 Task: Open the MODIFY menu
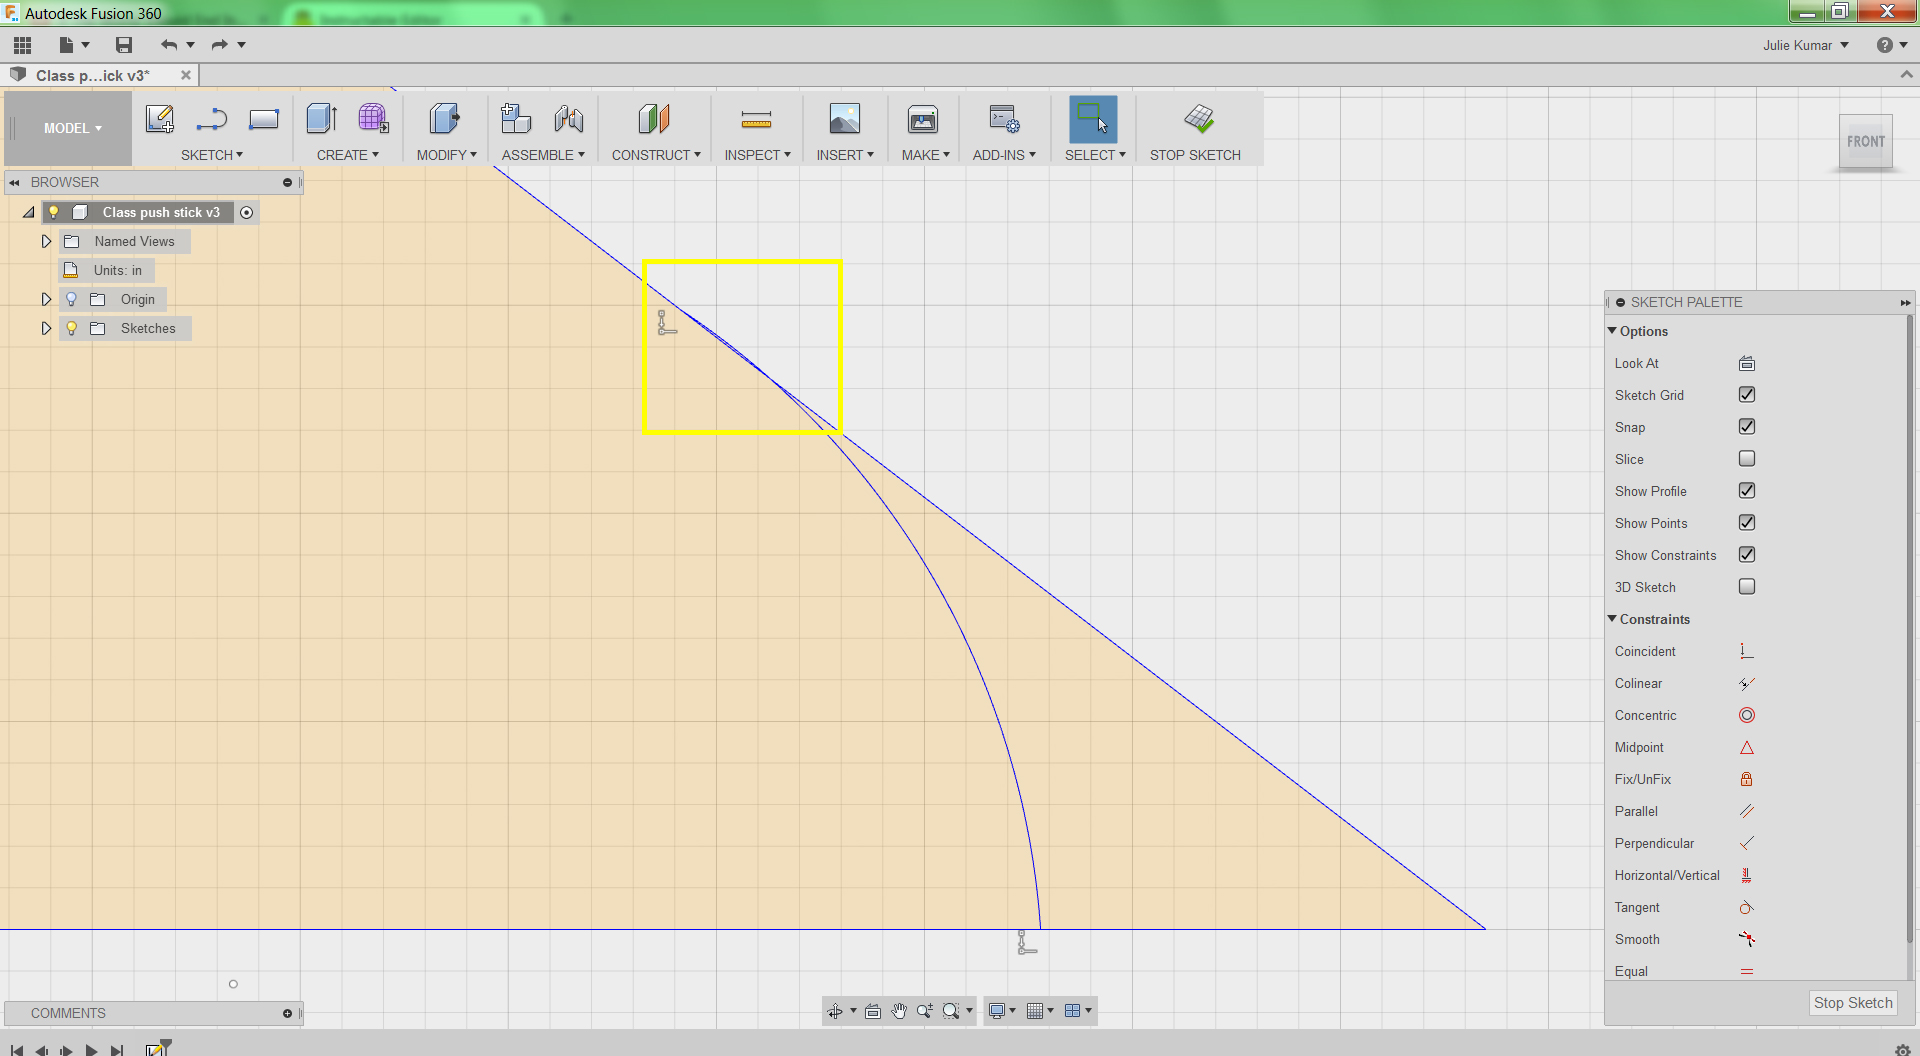(x=447, y=155)
